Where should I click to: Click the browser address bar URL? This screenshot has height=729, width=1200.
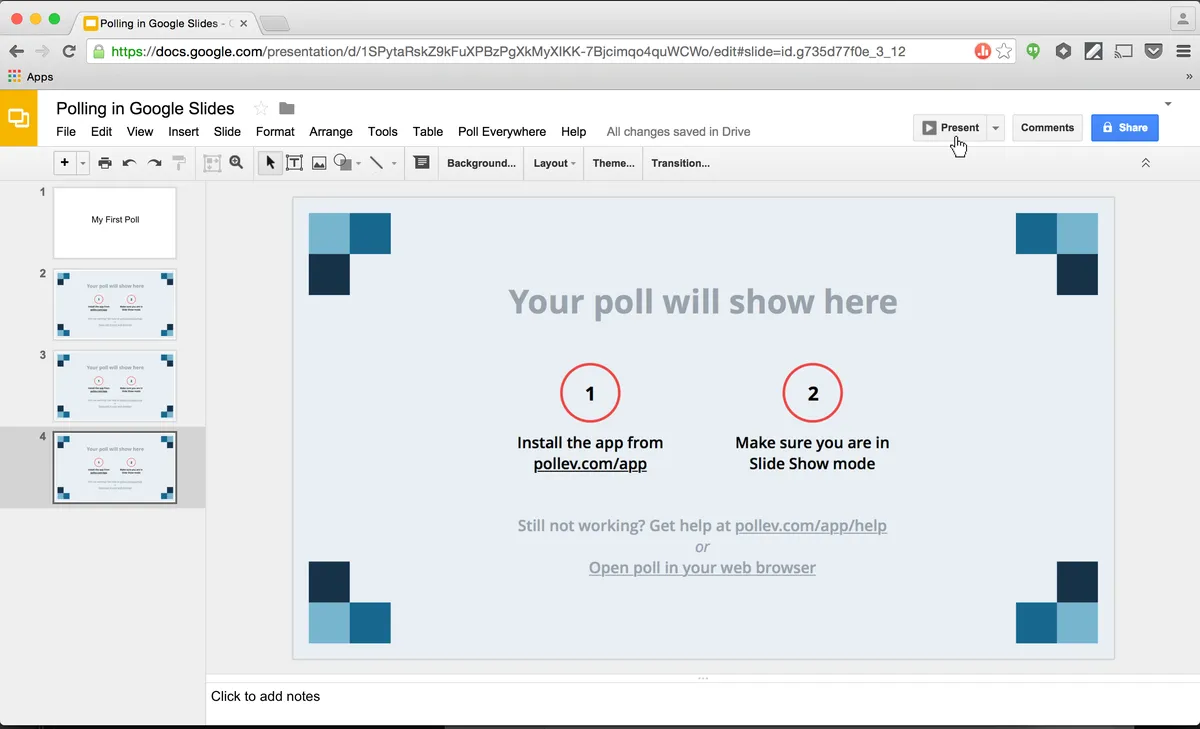[x=509, y=51]
